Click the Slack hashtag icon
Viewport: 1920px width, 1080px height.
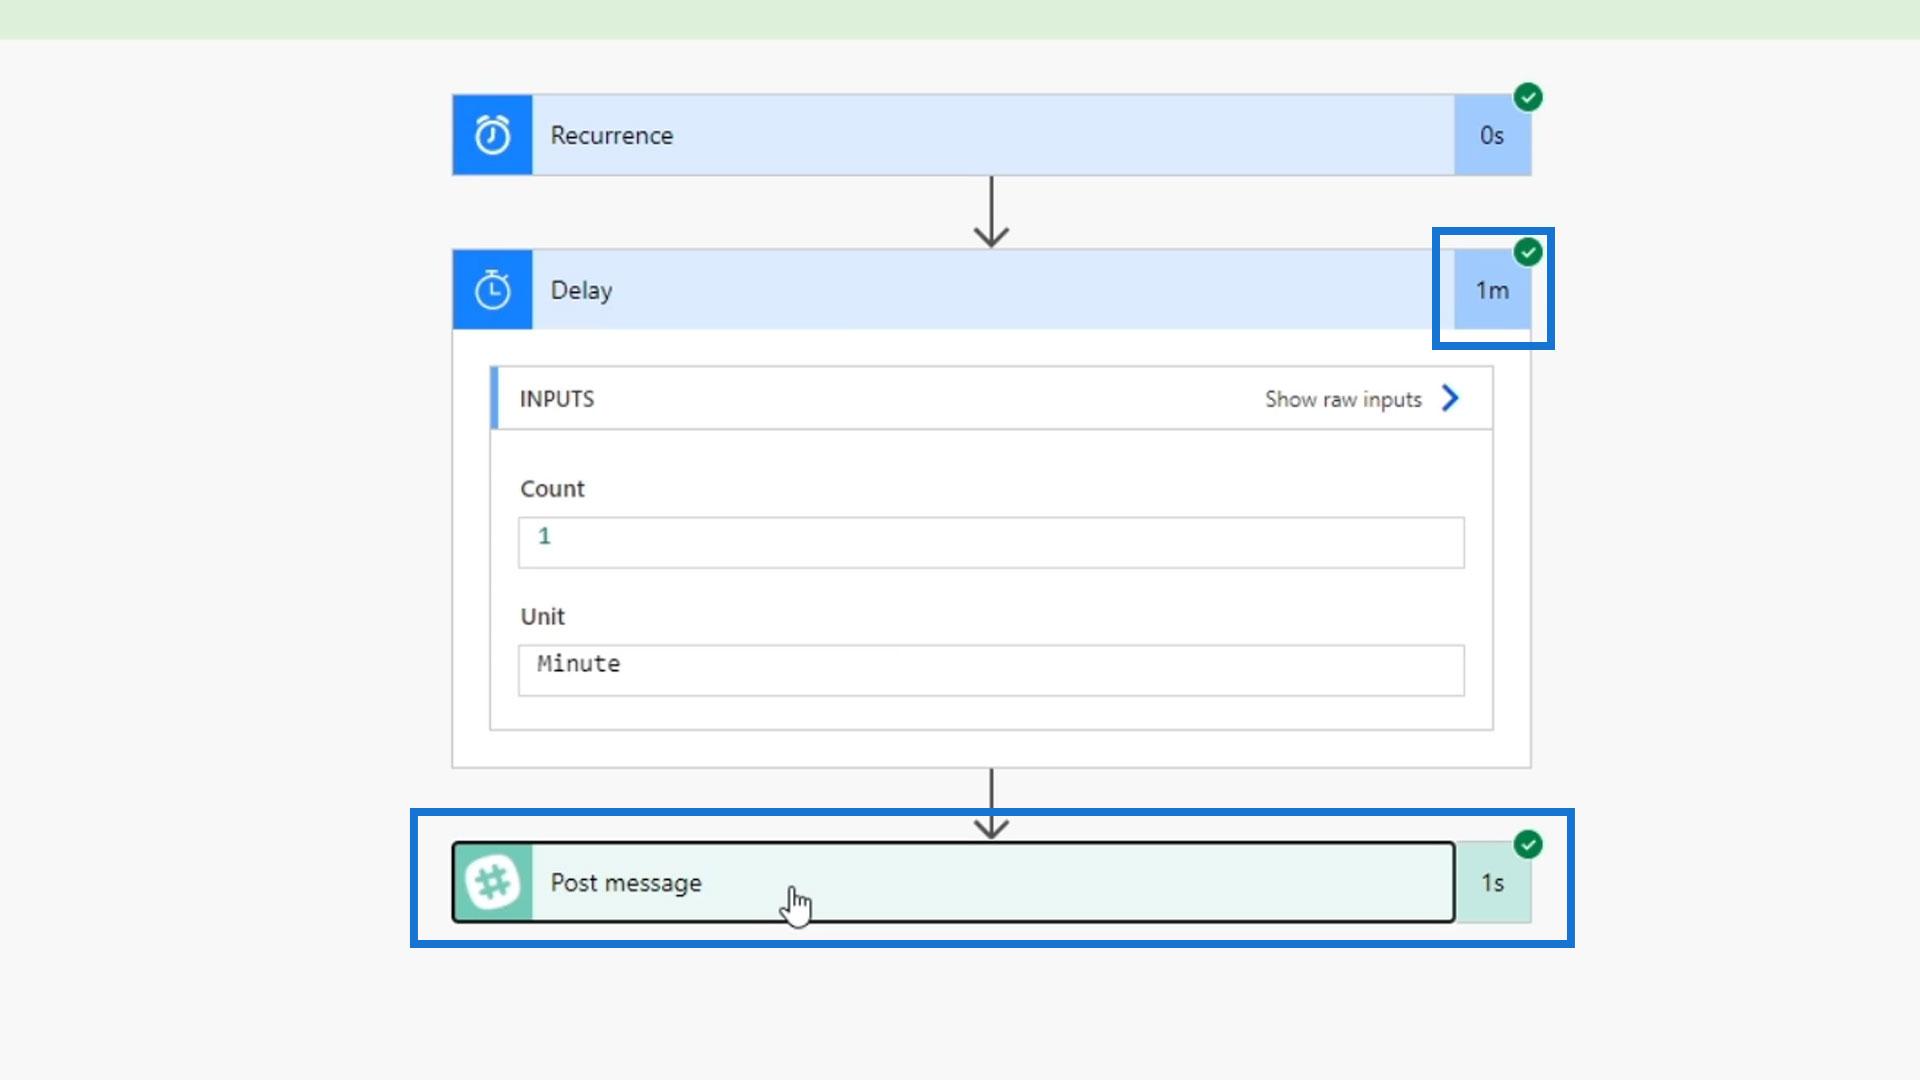click(492, 882)
